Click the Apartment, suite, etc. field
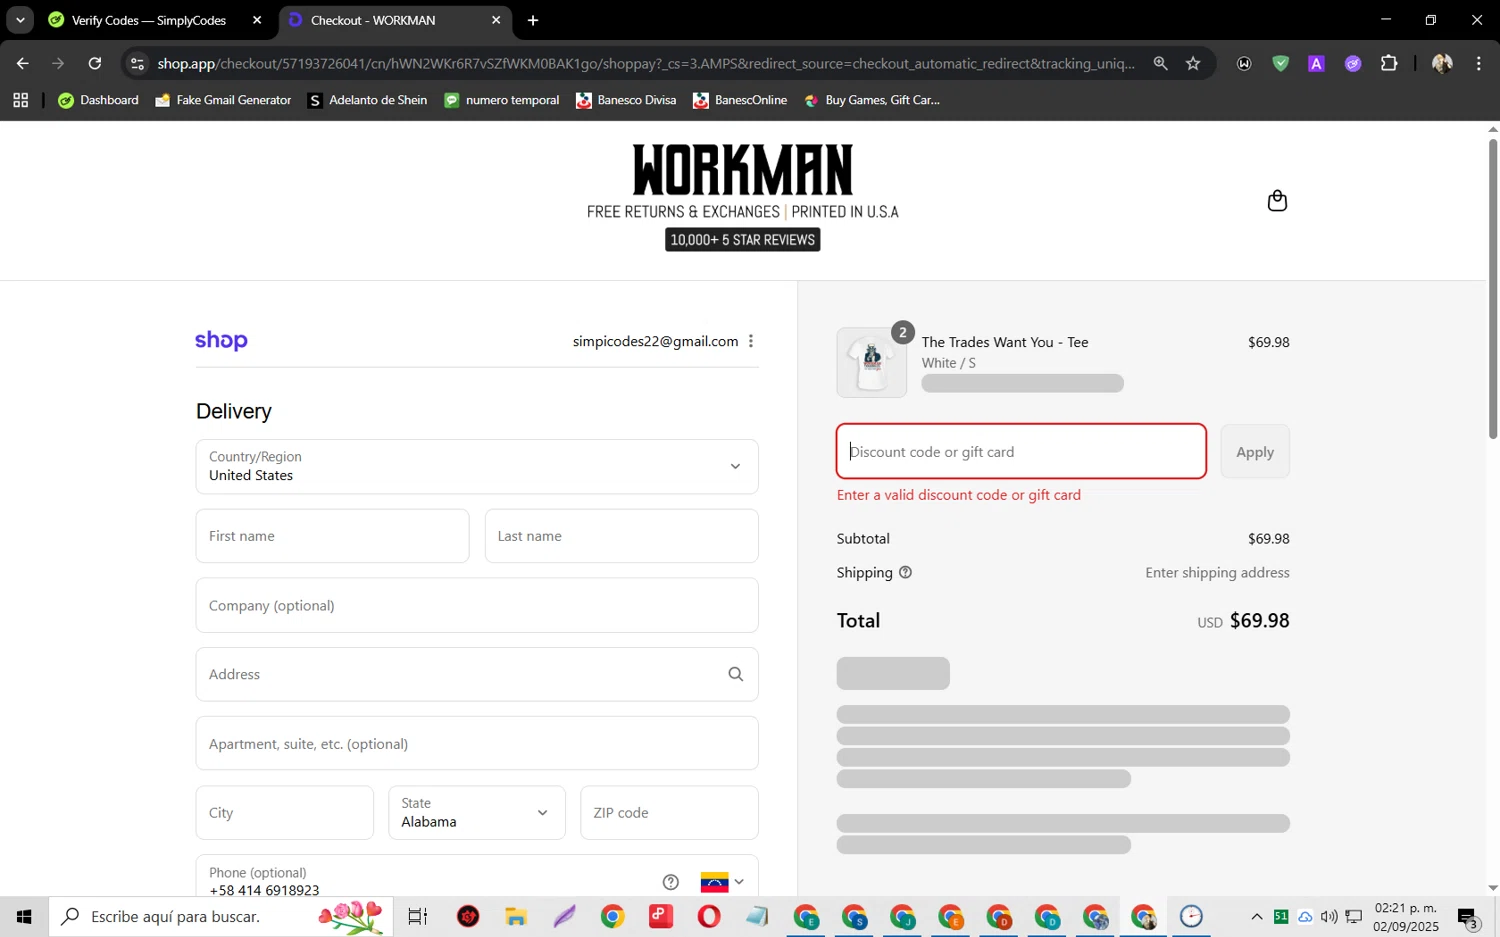Image resolution: width=1500 pixels, height=937 pixels. point(477,743)
